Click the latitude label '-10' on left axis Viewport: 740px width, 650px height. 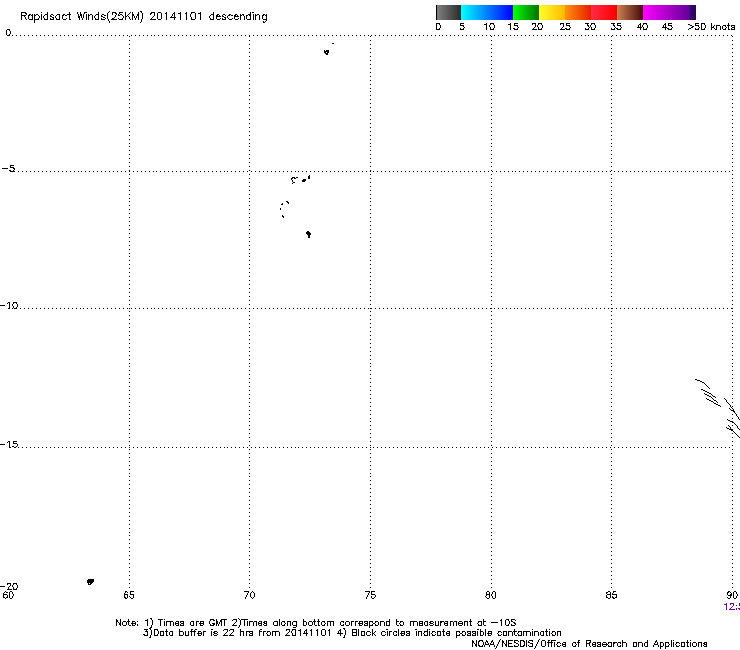9,305
